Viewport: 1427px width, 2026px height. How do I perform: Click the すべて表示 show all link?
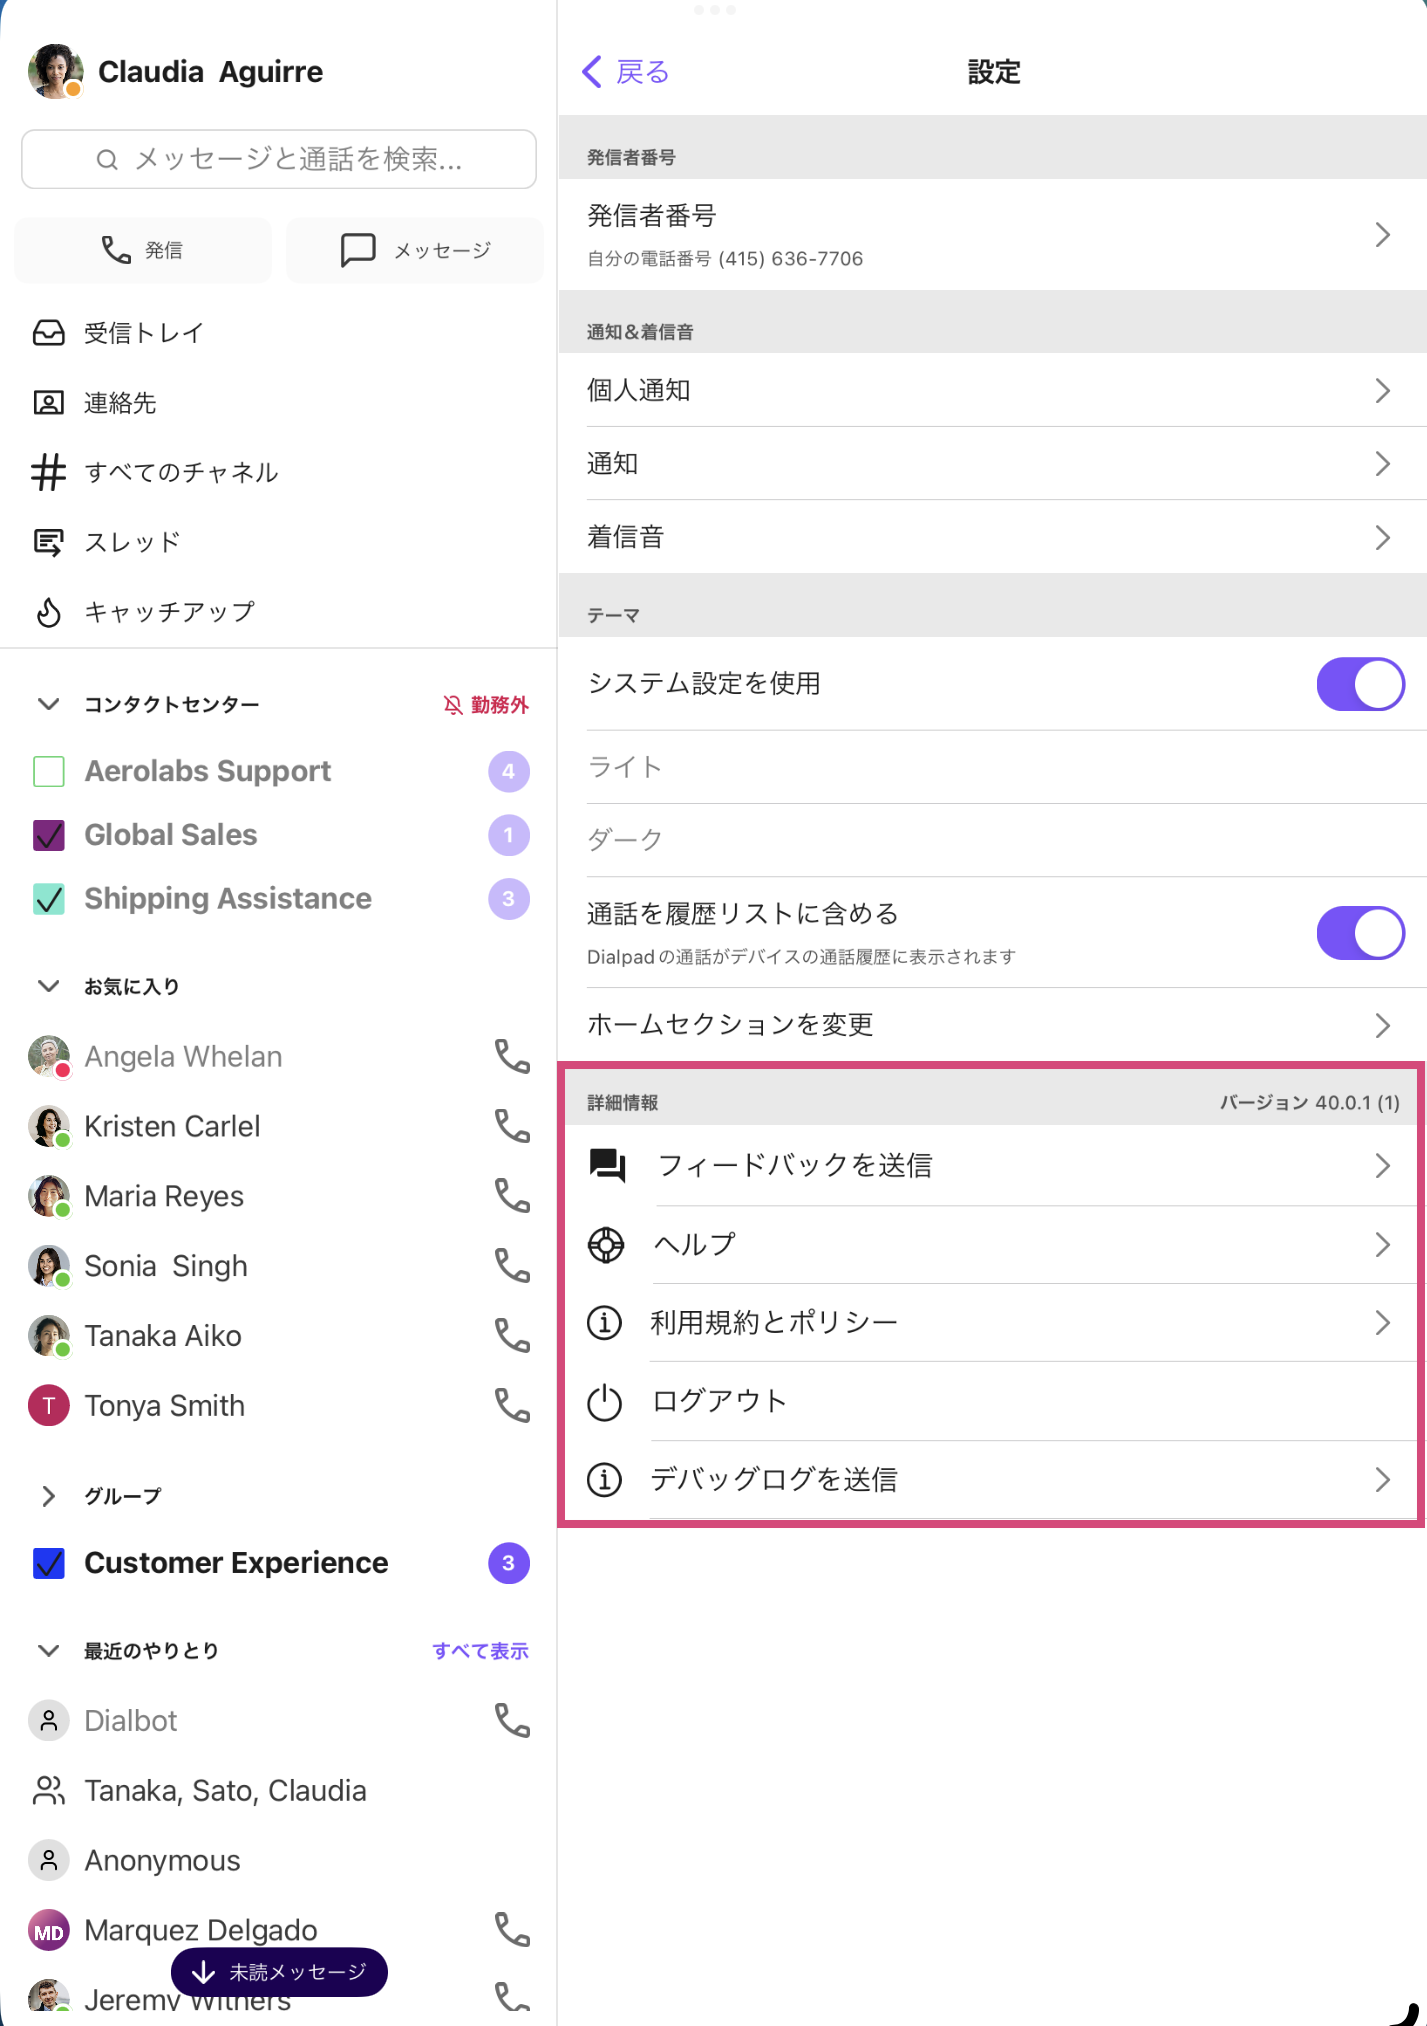[x=480, y=1651]
